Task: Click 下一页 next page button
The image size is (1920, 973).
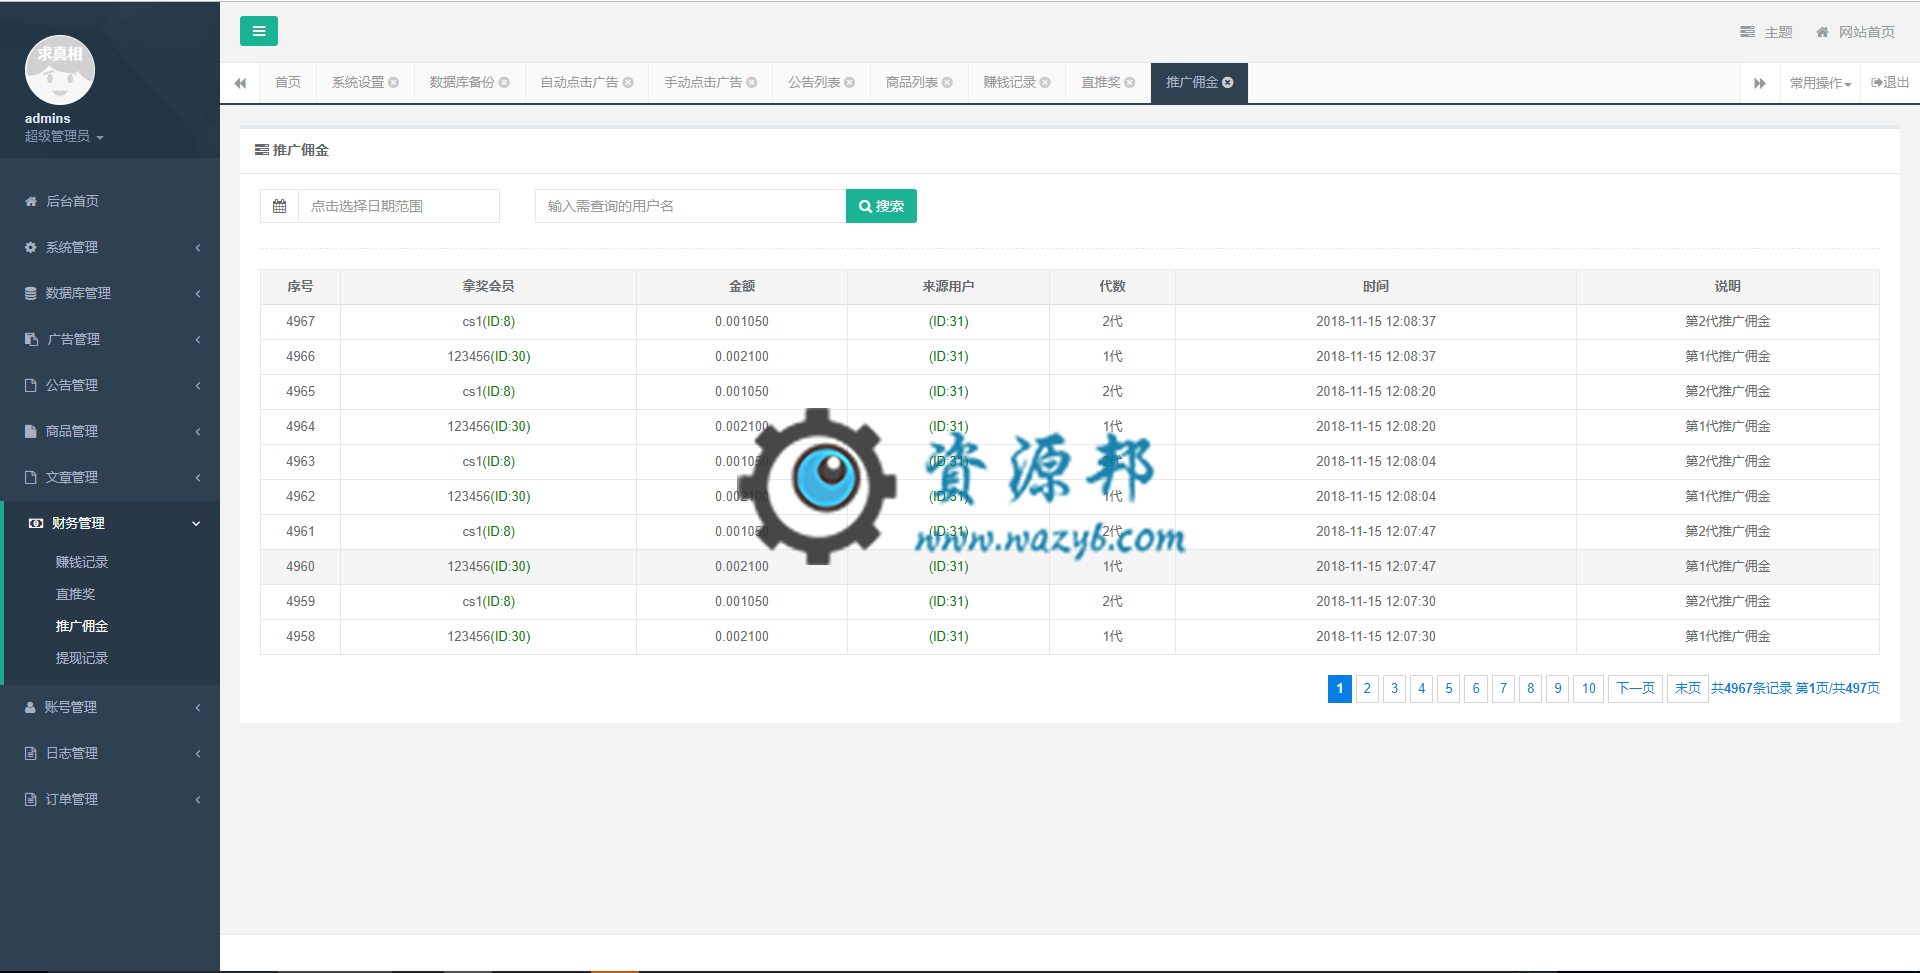Action: 1636,688
